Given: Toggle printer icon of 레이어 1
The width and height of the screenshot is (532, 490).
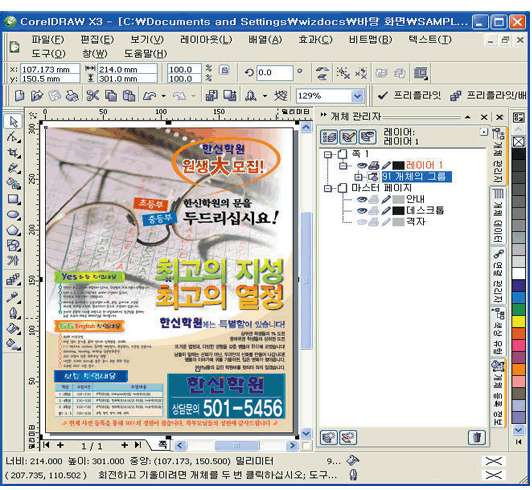Looking at the screenshot, I should [374, 165].
